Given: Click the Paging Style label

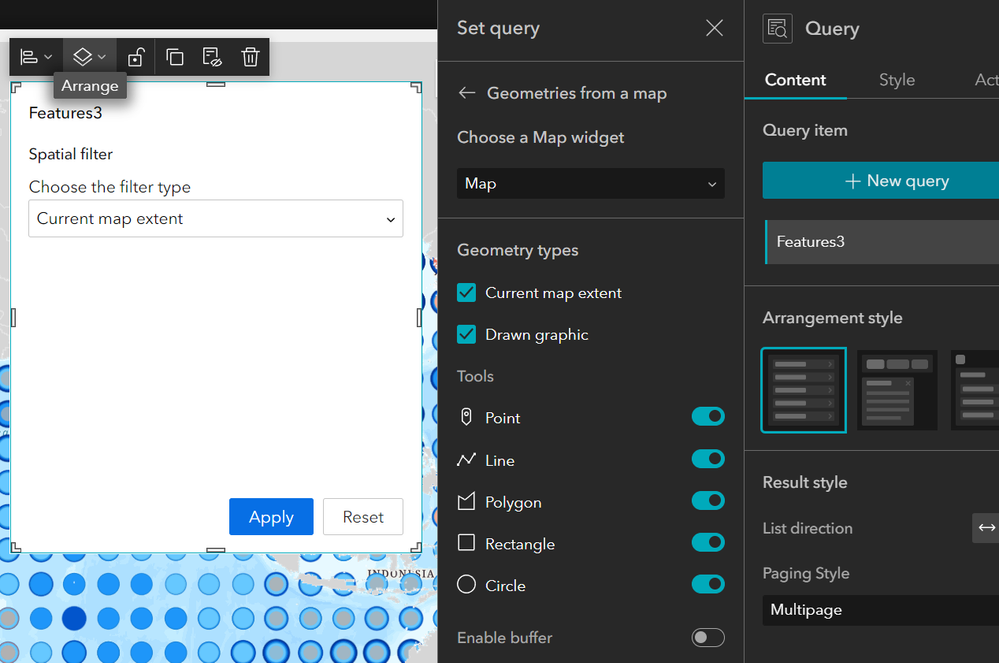Looking at the screenshot, I should 806,573.
